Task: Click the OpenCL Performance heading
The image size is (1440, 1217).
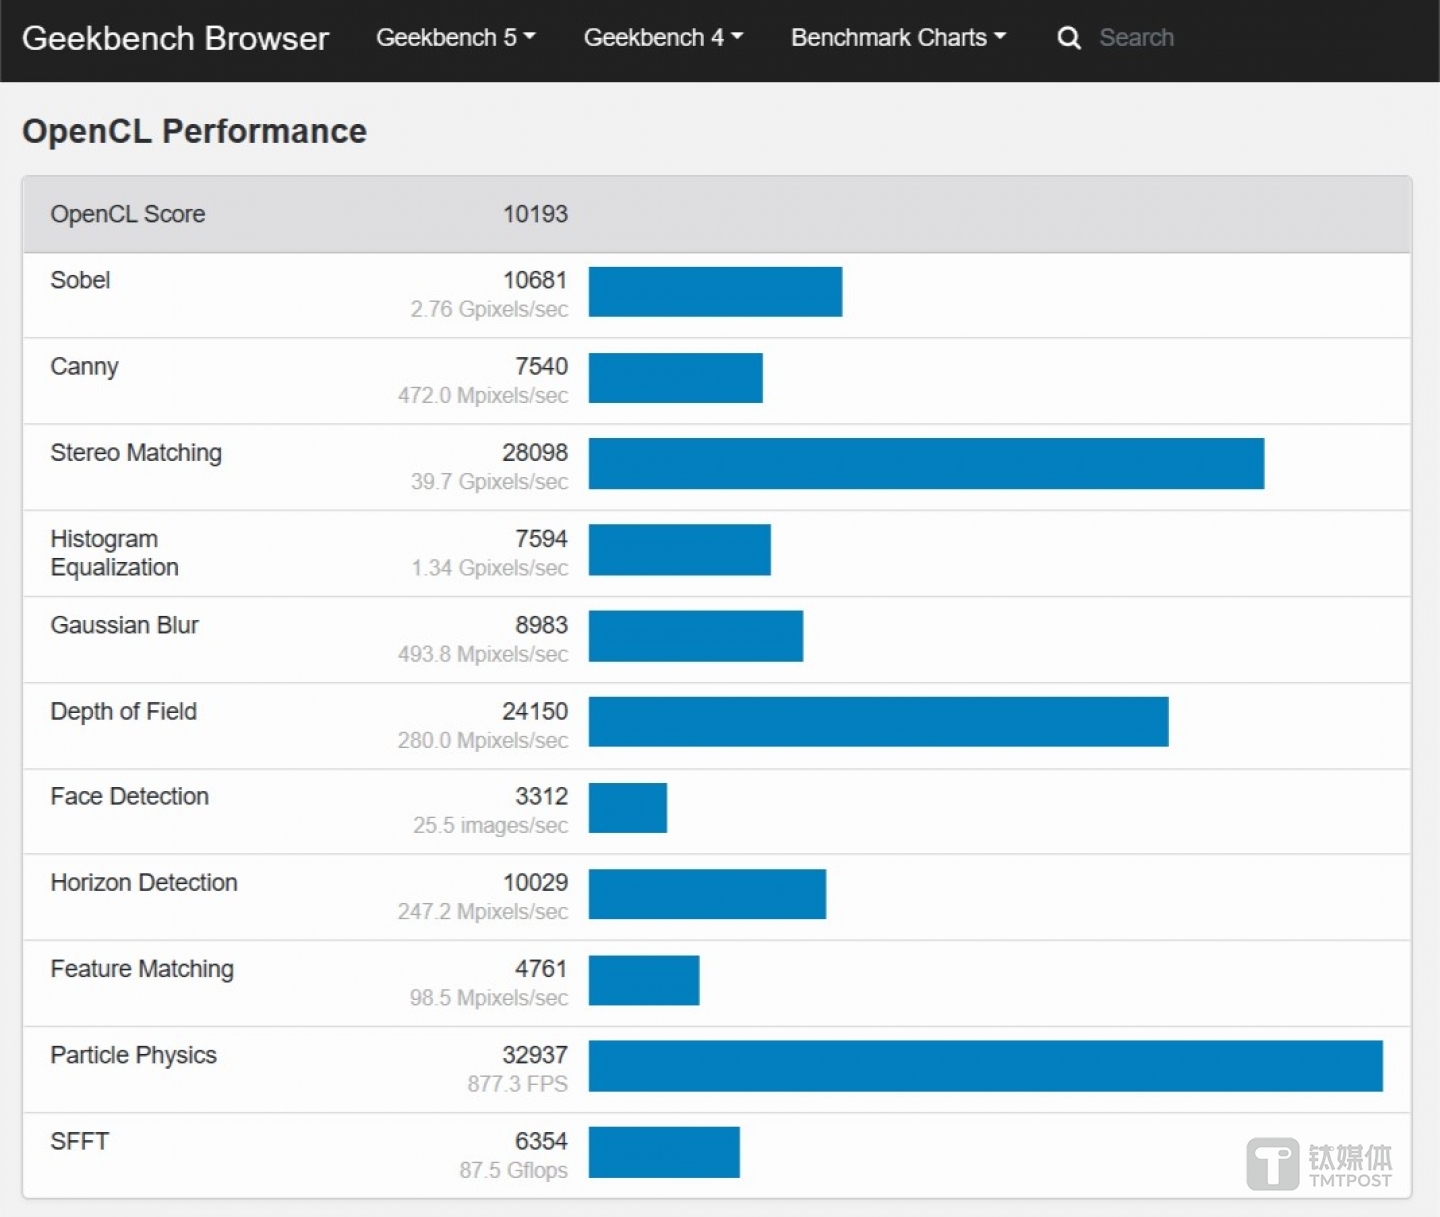Action: 194,131
